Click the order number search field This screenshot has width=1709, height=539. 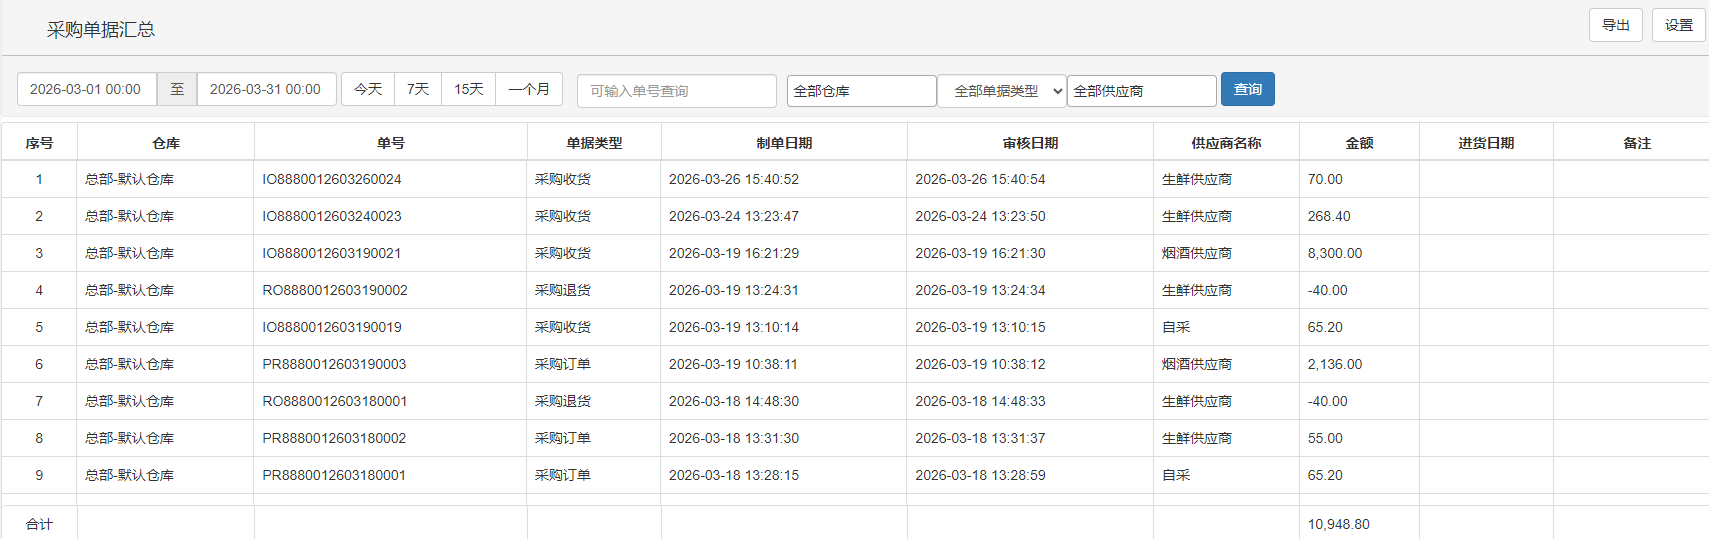coord(676,91)
